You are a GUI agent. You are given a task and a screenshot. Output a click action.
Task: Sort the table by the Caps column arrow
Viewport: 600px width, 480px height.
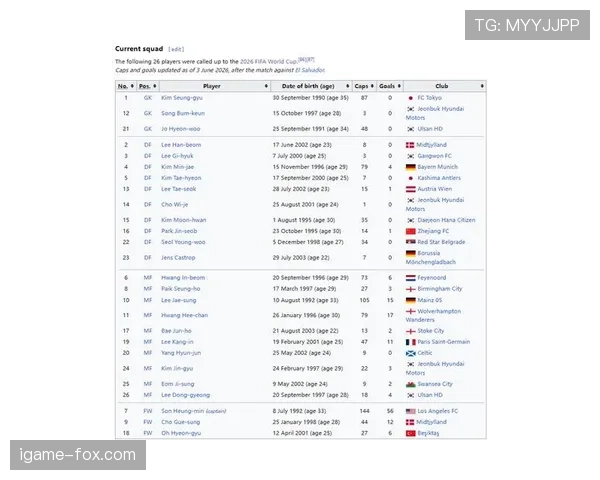tap(372, 86)
